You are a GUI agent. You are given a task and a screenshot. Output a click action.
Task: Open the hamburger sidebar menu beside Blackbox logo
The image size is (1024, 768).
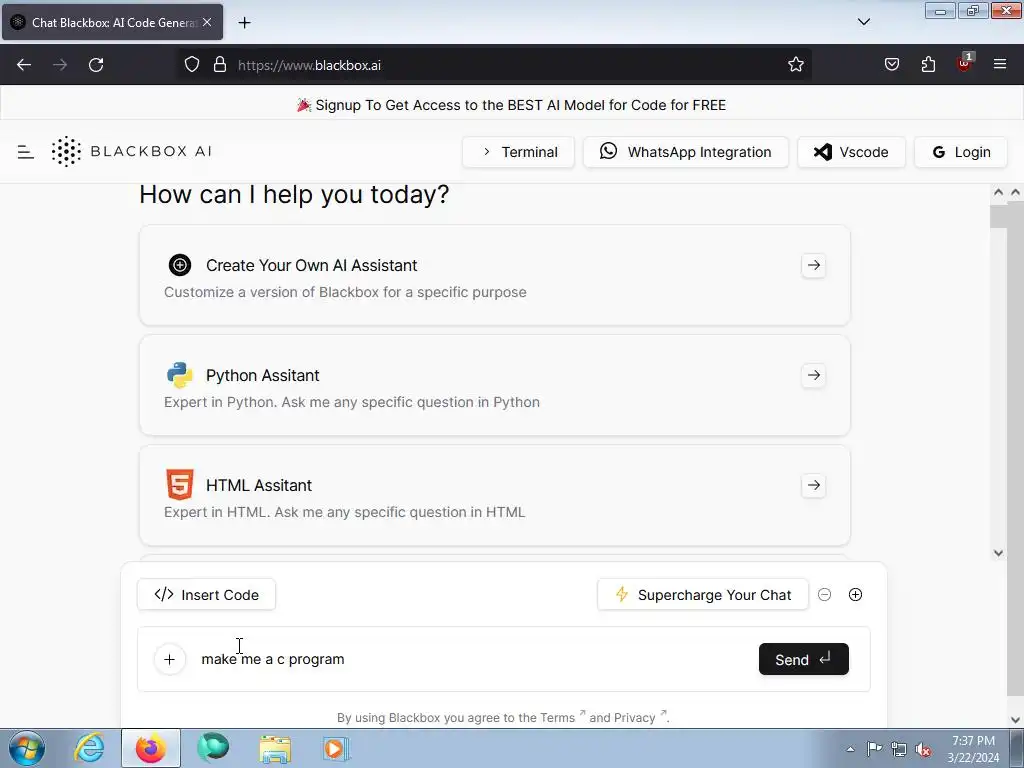point(25,152)
